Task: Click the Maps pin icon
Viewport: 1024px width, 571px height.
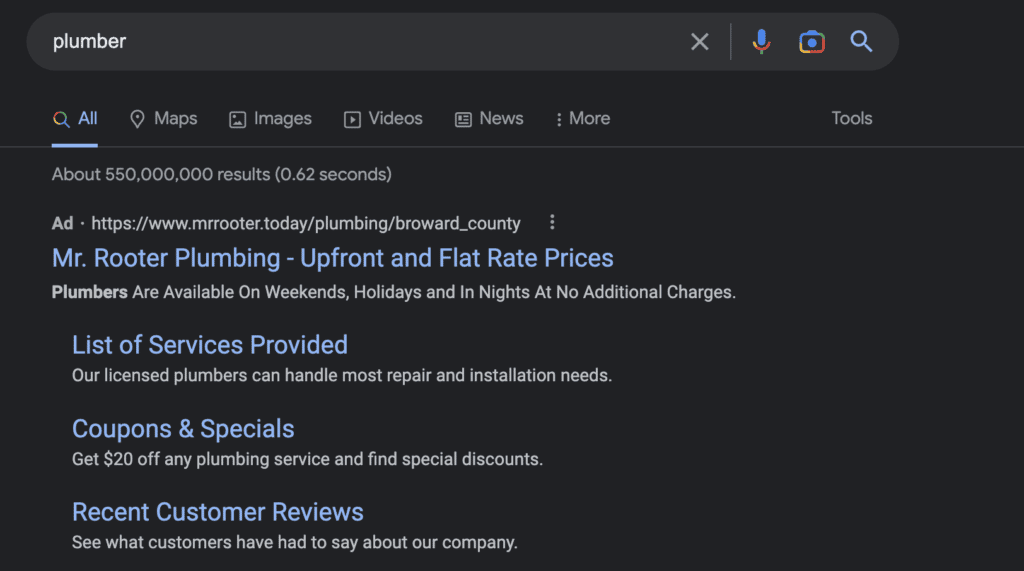Action: [x=137, y=119]
